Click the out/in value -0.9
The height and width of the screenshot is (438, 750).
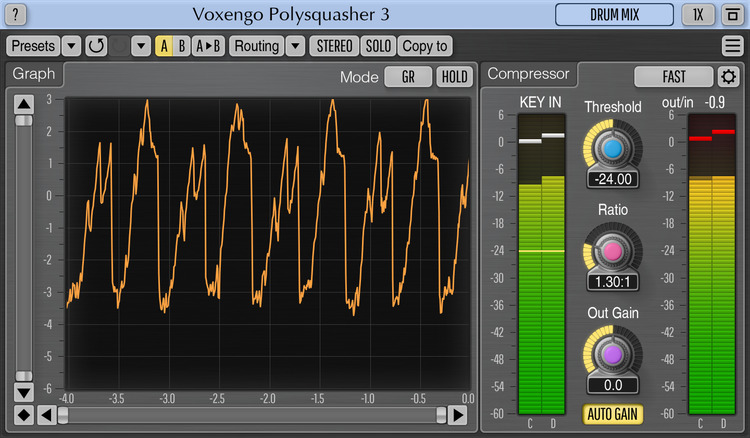coord(715,102)
